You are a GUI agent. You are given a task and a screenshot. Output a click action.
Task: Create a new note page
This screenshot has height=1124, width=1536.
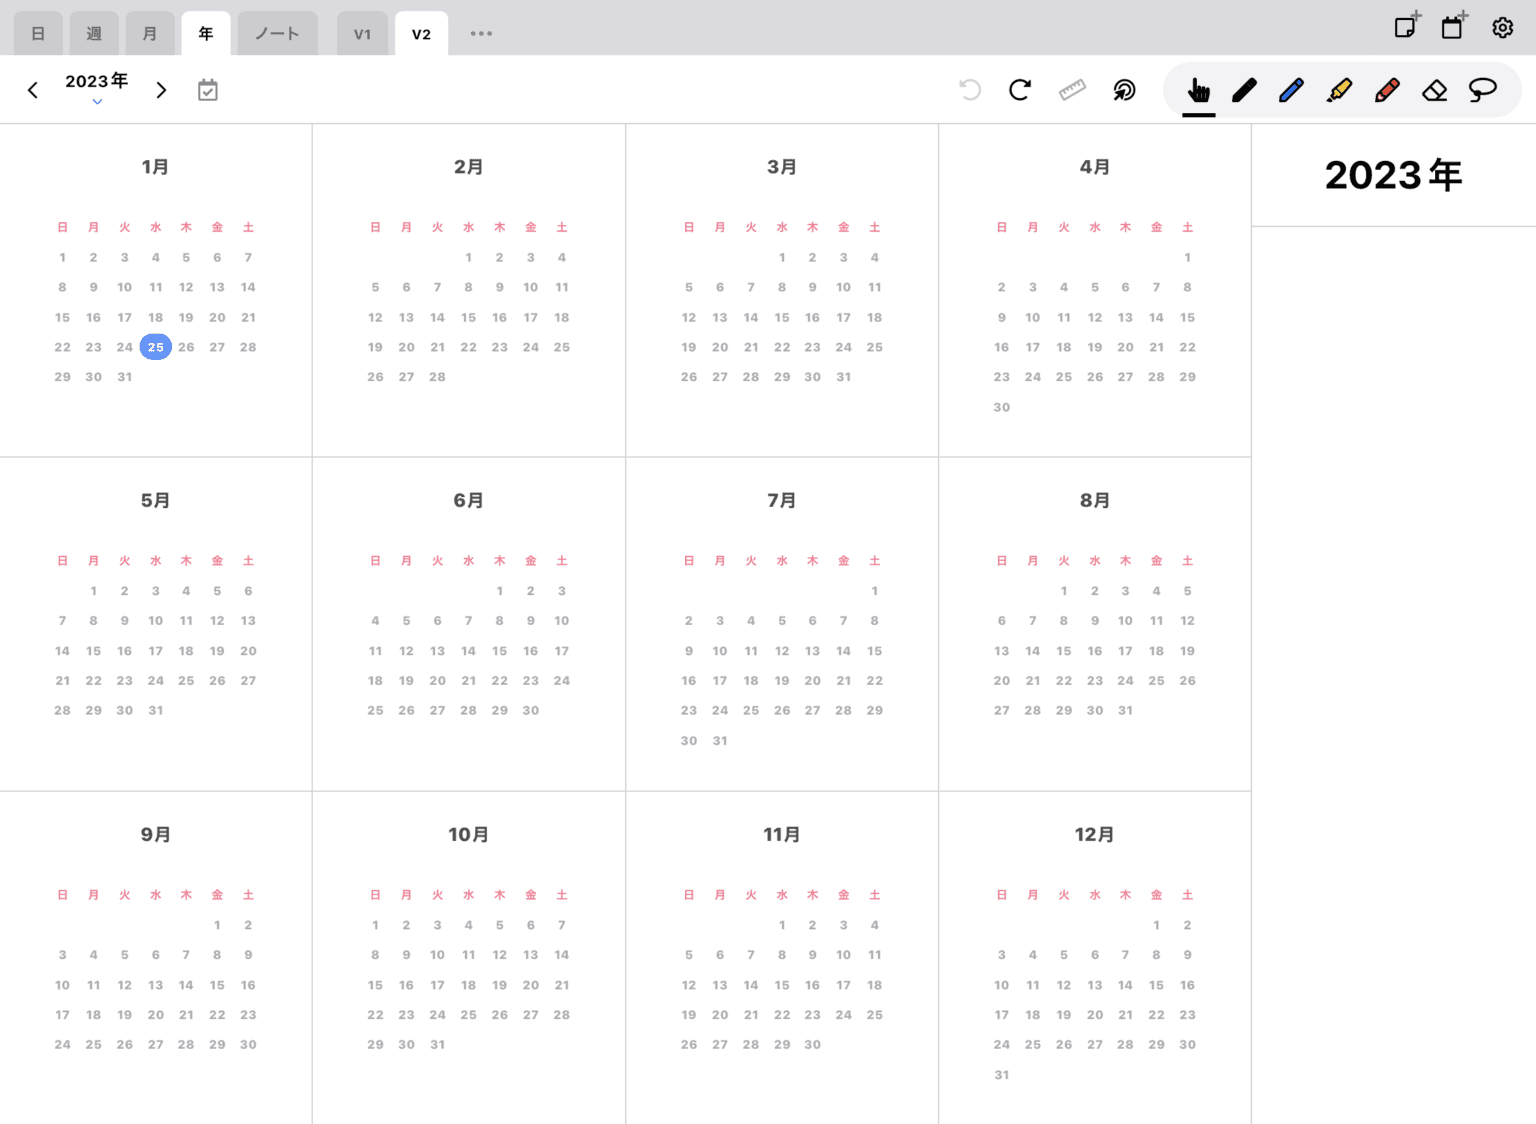tap(1406, 26)
